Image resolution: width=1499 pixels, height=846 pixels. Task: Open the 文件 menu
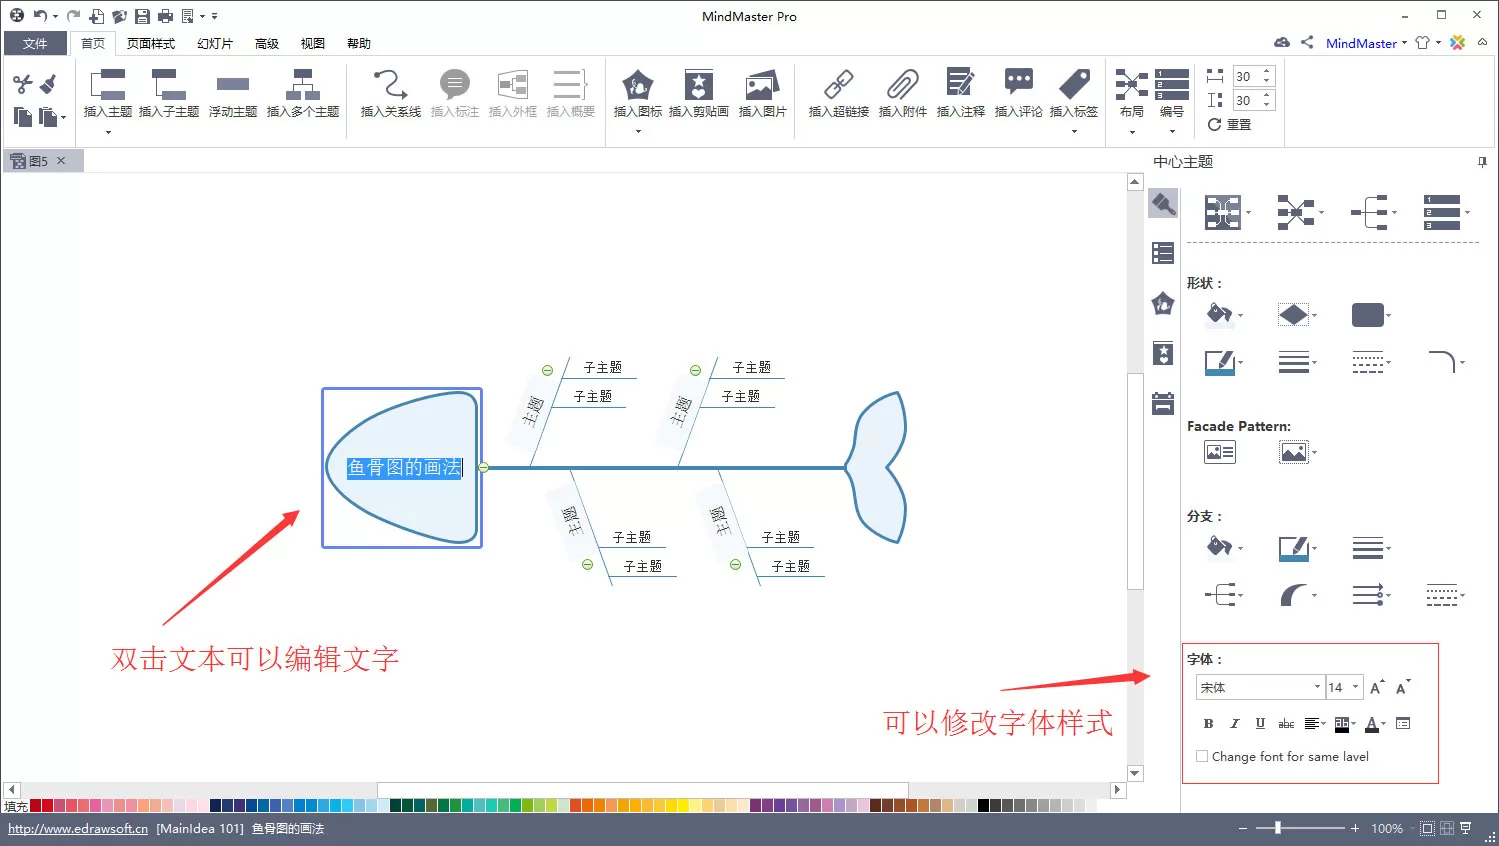(35, 43)
